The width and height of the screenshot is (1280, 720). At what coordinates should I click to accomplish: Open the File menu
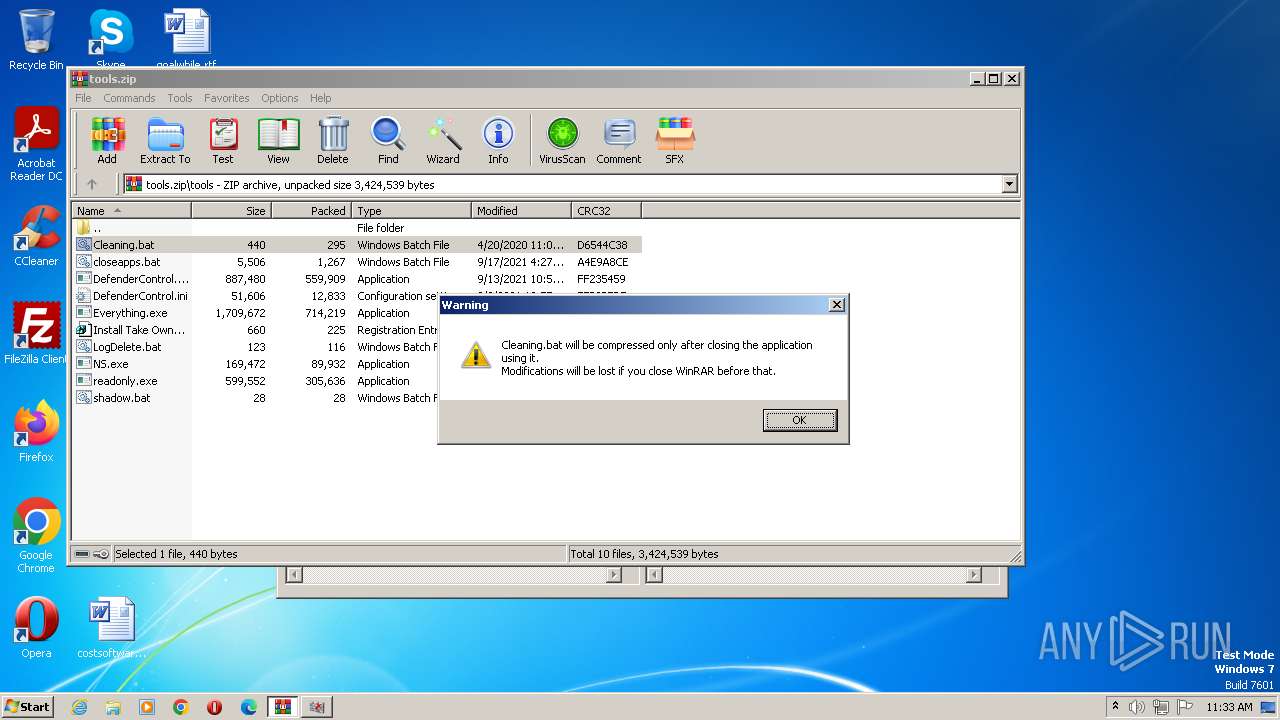[83, 98]
